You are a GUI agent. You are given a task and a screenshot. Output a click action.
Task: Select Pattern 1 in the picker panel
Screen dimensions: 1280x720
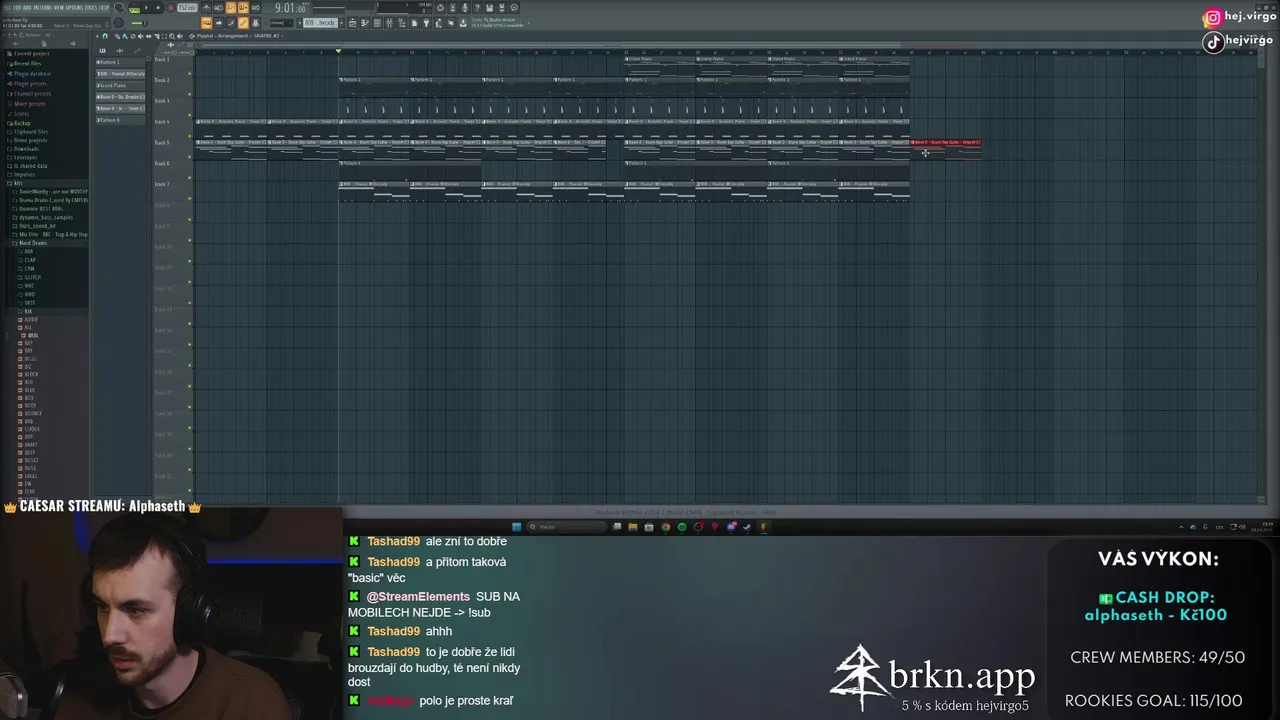tap(120, 62)
